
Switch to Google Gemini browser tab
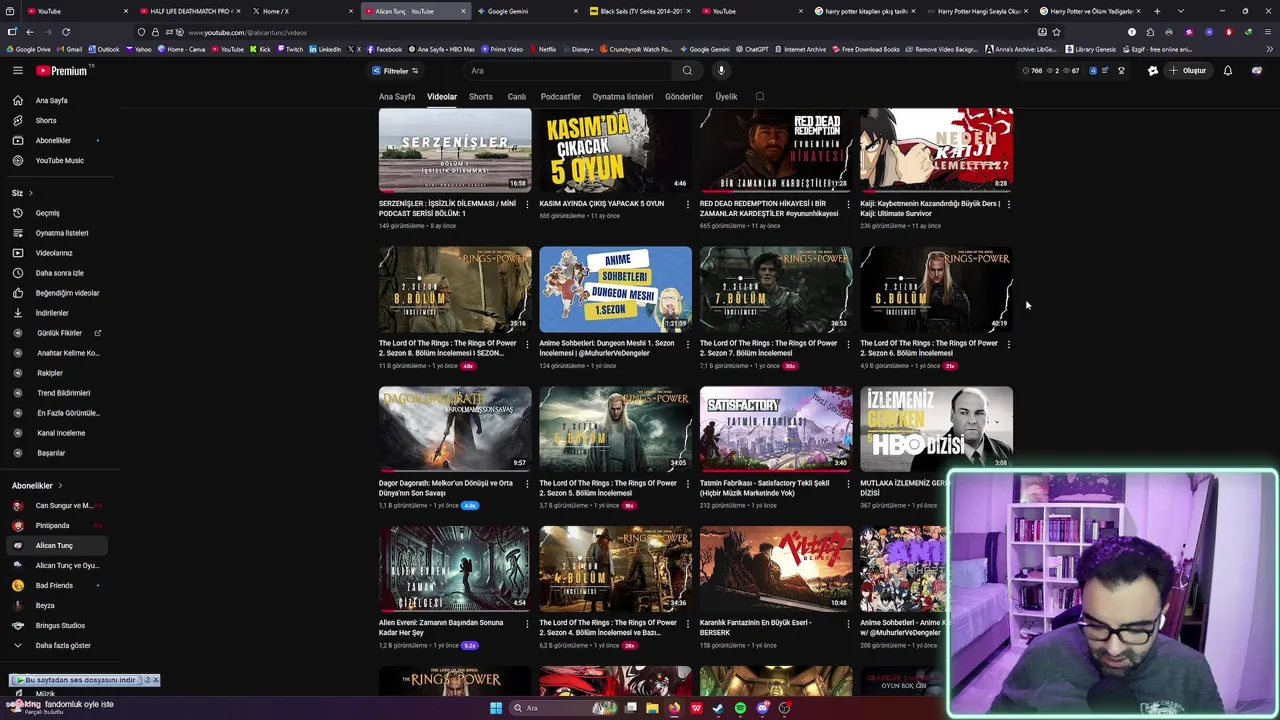pos(528,11)
